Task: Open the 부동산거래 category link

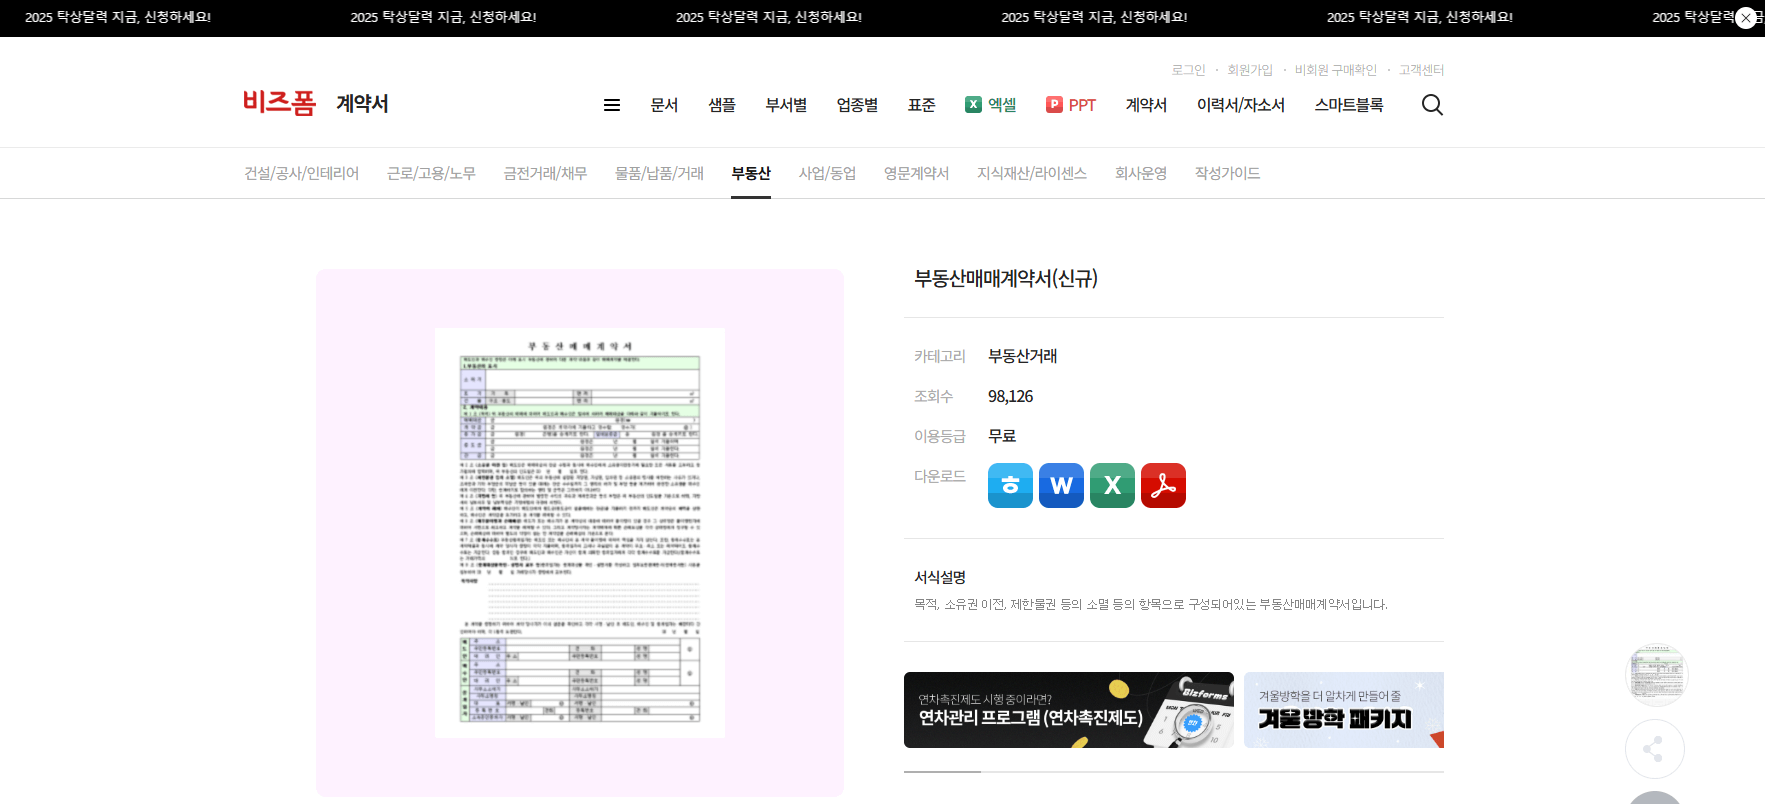Action: (x=1022, y=356)
